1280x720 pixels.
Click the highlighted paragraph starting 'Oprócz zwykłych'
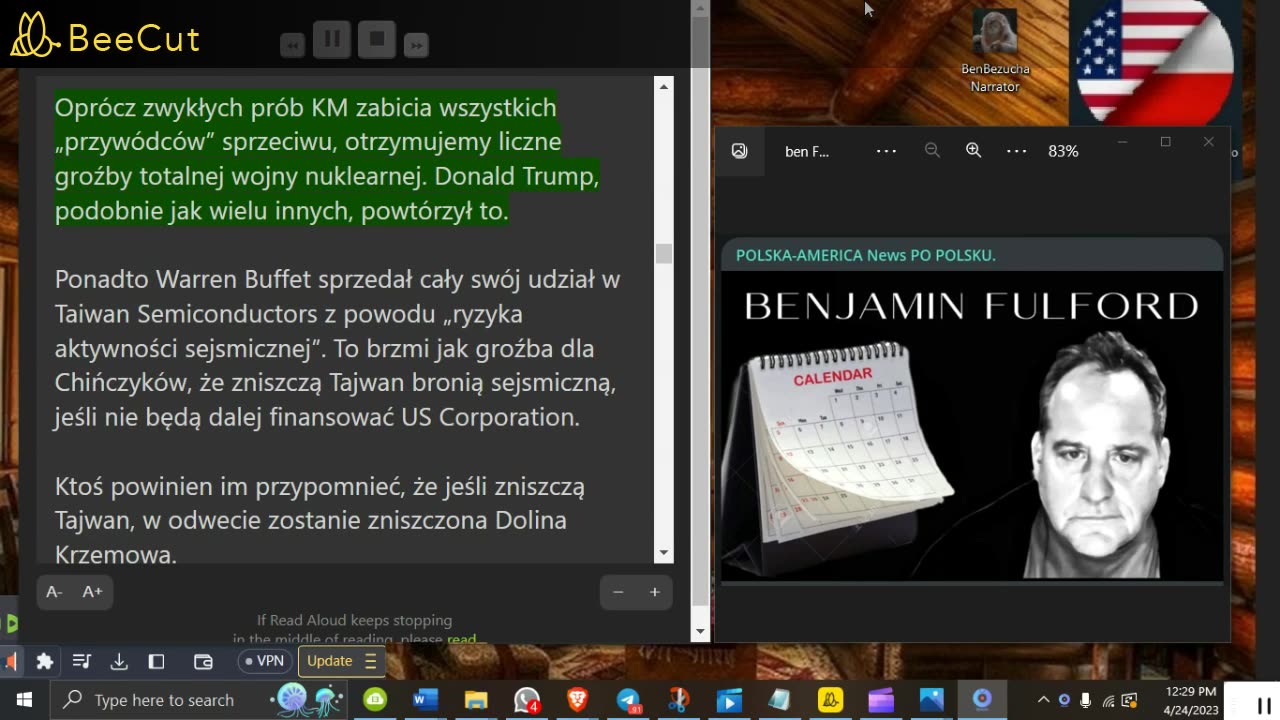click(x=327, y=159)
